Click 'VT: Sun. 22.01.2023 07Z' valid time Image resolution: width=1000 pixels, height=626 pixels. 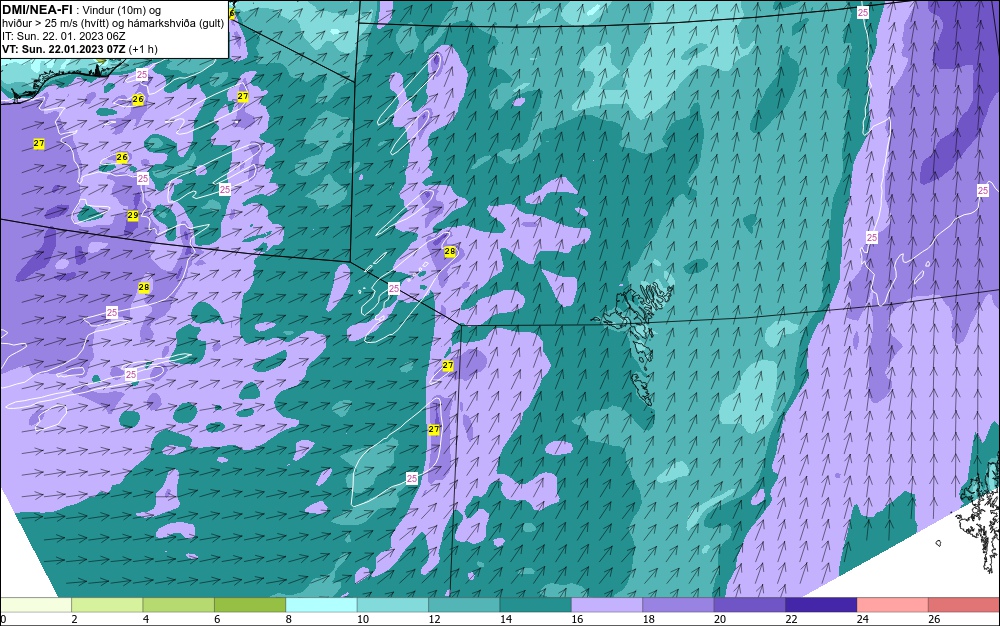tap(64, 49)
